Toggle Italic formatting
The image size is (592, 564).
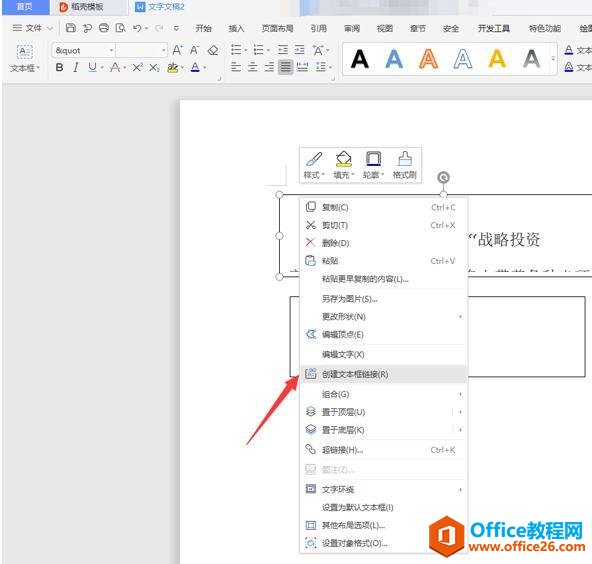coord(76,67)
